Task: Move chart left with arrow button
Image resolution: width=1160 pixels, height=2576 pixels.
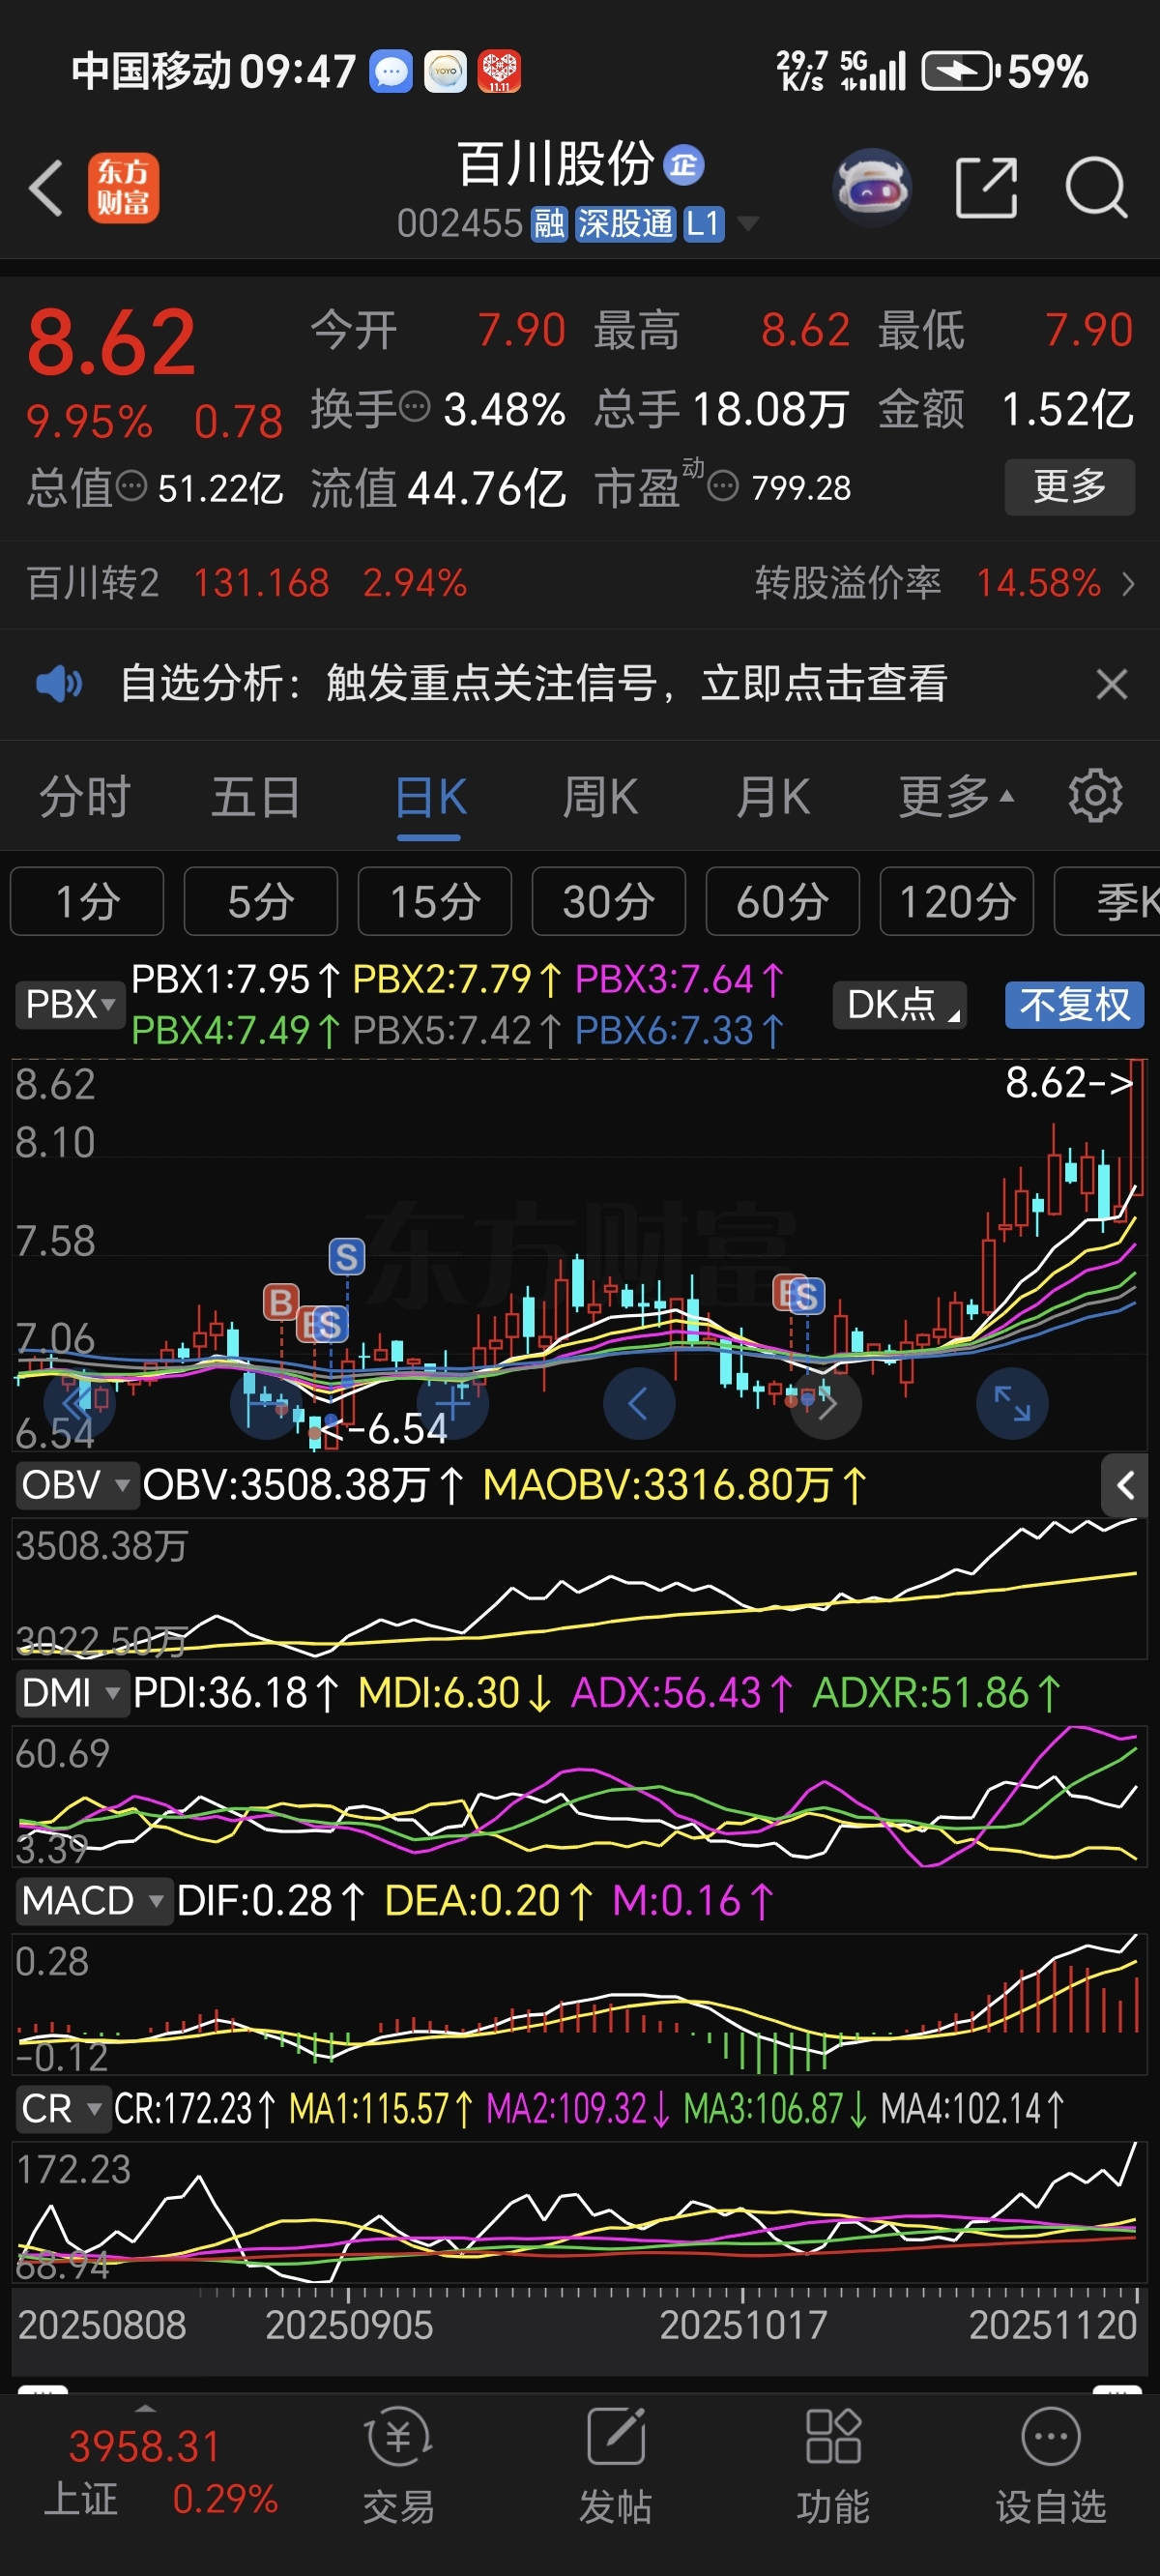Action: pos(639,1403)
